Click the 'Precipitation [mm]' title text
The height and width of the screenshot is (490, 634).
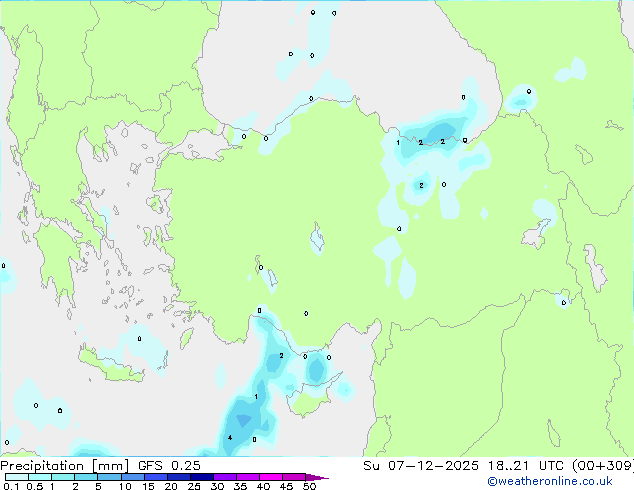coord(64,466)
